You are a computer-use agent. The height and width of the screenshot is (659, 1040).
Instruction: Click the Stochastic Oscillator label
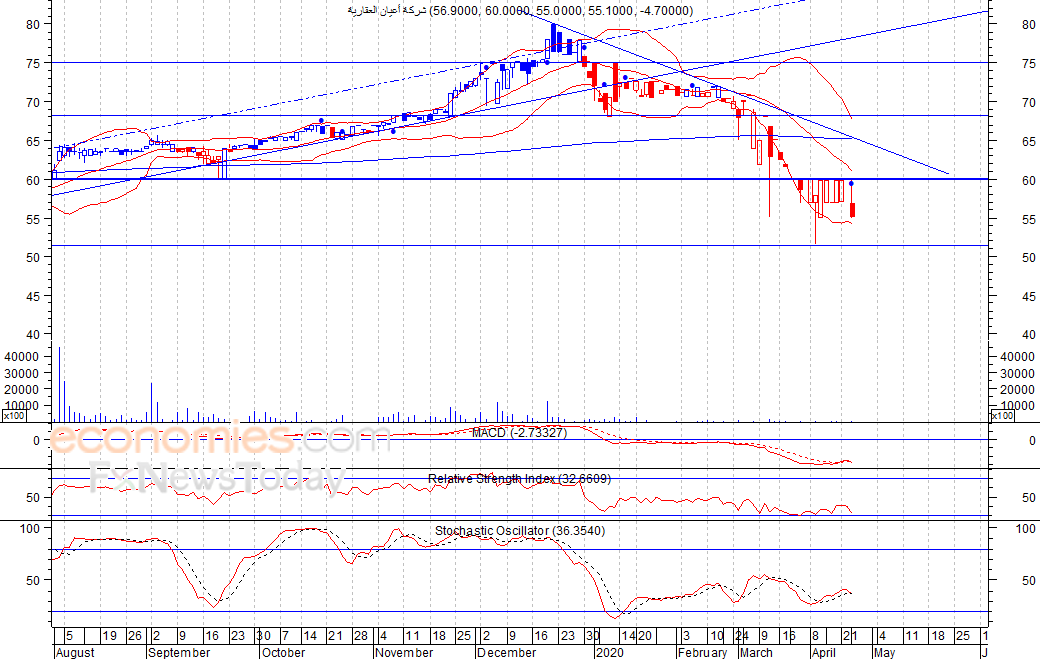pos(520,530)
